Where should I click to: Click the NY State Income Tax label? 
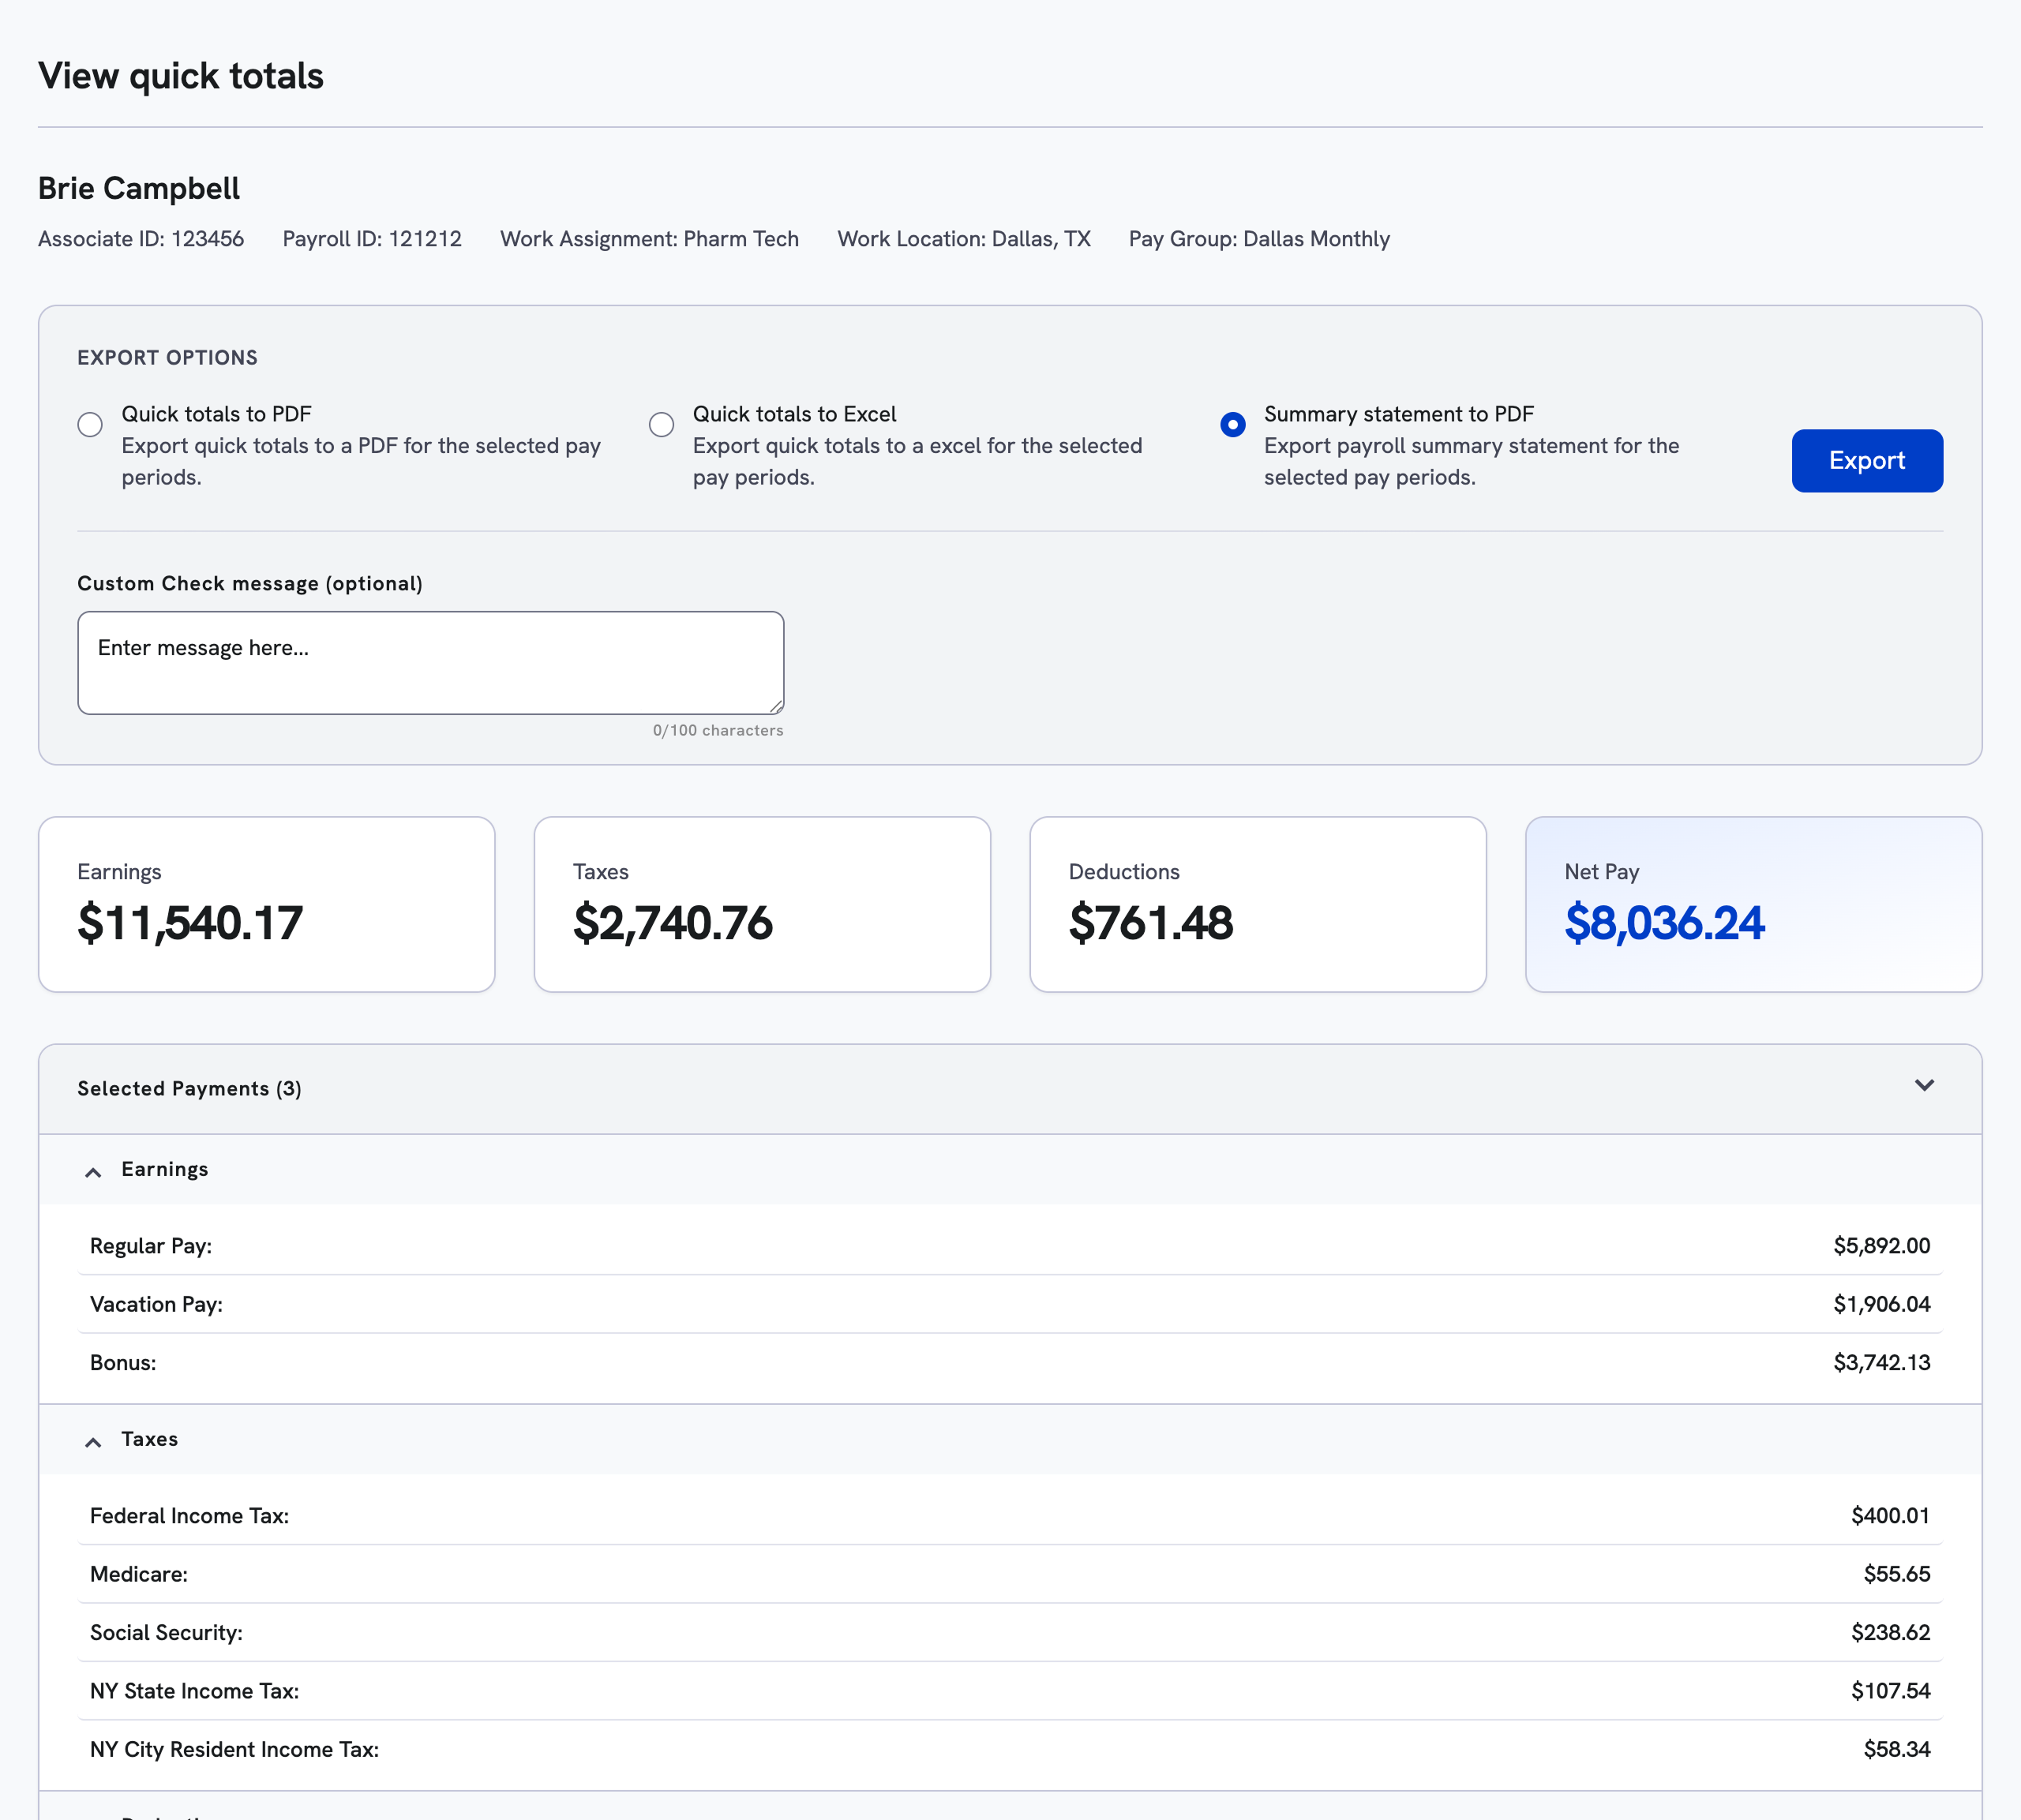pyautogui.click(x=194, y=1691)
